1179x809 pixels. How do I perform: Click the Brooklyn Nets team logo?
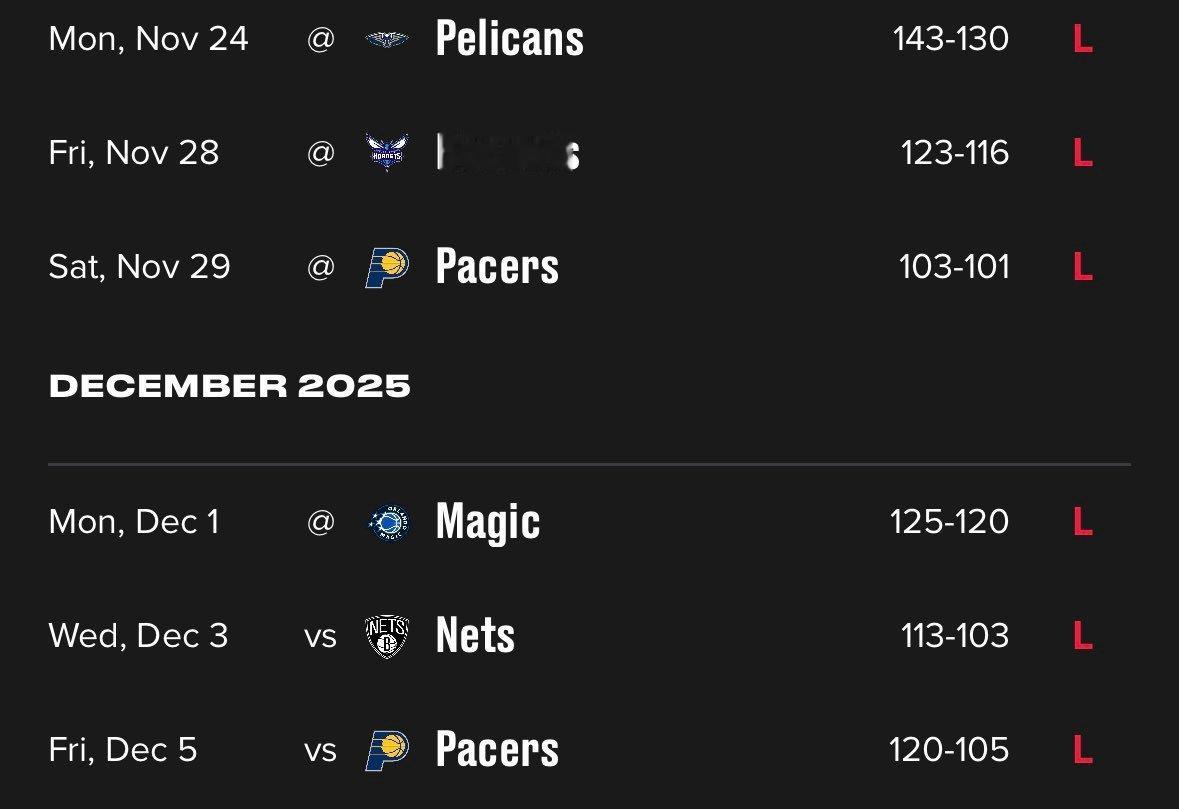(x=387, y=636)
